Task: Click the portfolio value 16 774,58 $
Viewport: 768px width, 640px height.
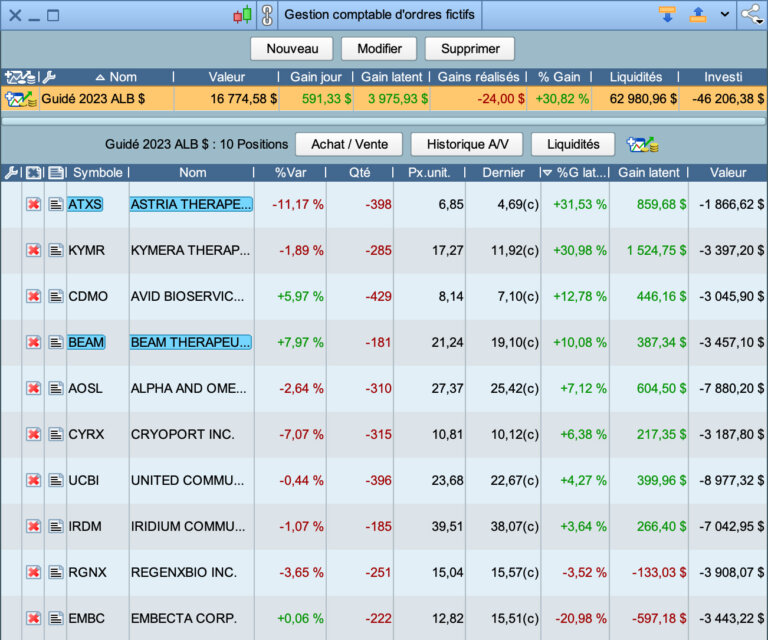Action: click(244, 99)
